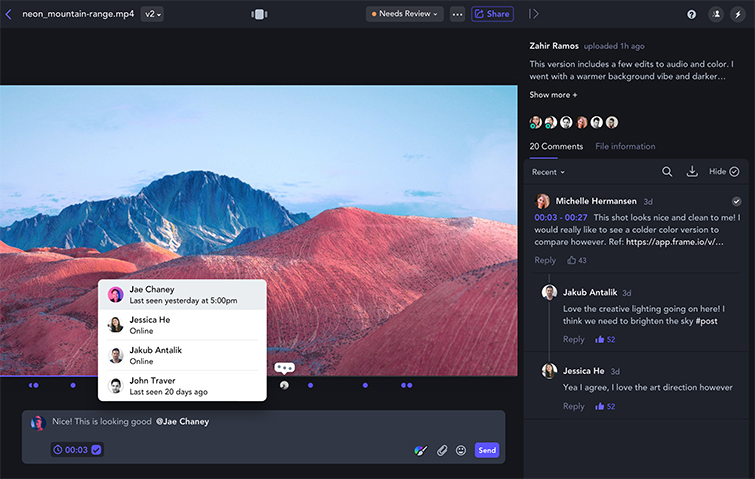The image size is (755, 479).
Task: Search comments with the magnifier icon
Action: coord(667,172)
